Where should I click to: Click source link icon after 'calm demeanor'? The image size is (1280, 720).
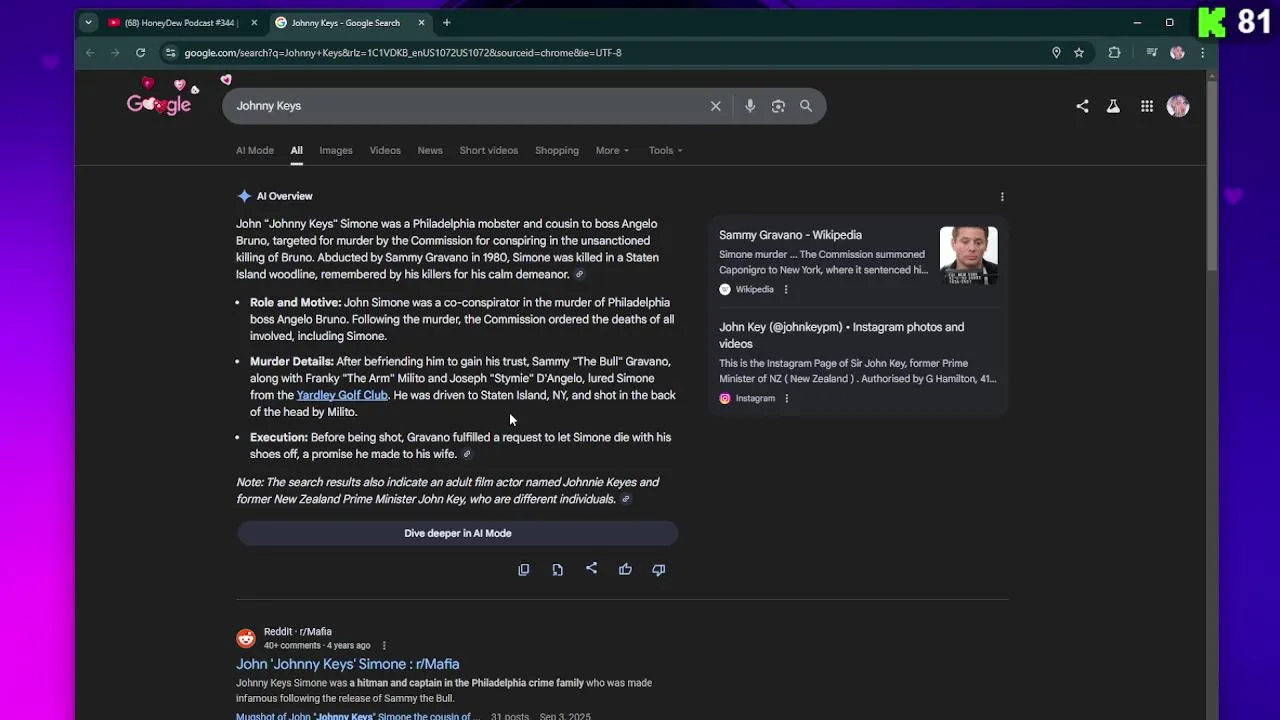579,275
